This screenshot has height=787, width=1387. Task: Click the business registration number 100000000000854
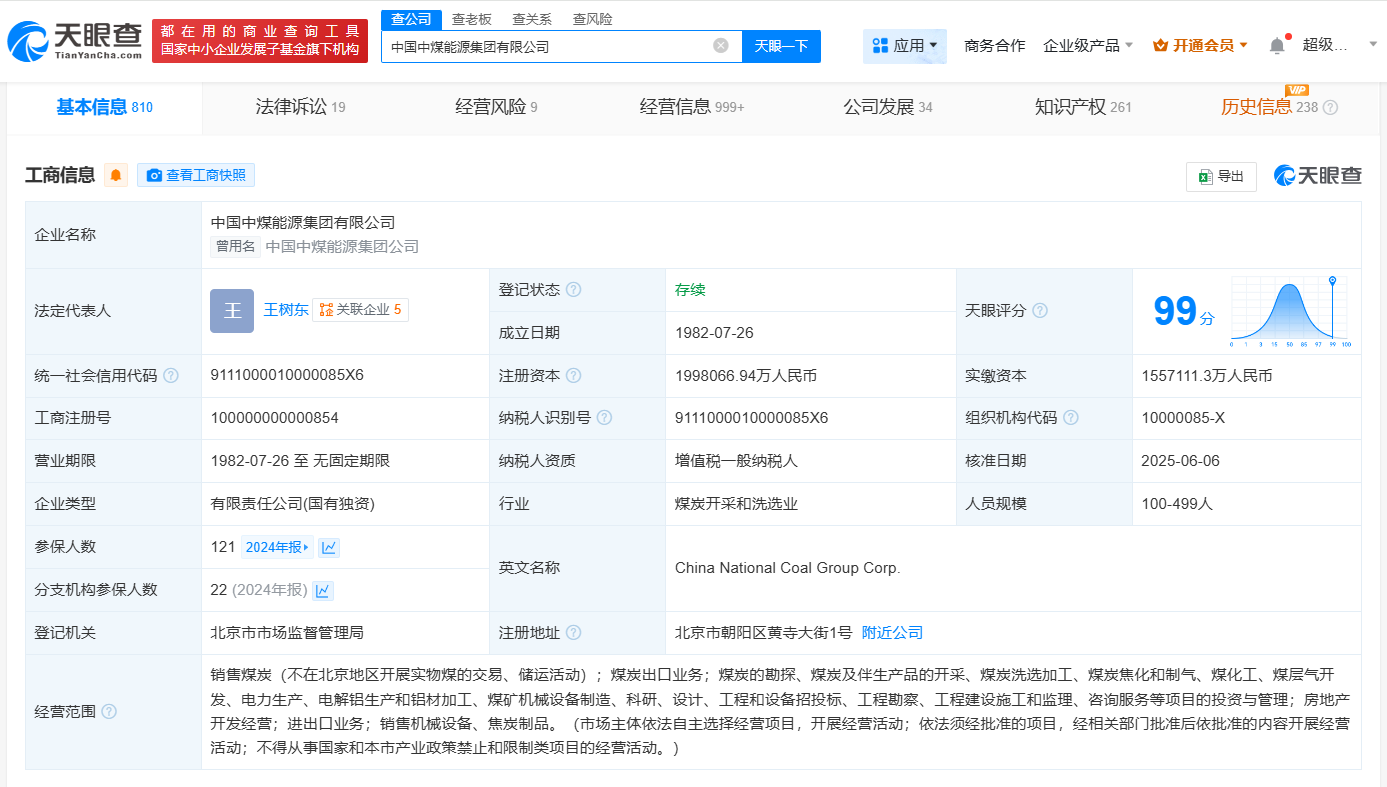click(275, 418)
